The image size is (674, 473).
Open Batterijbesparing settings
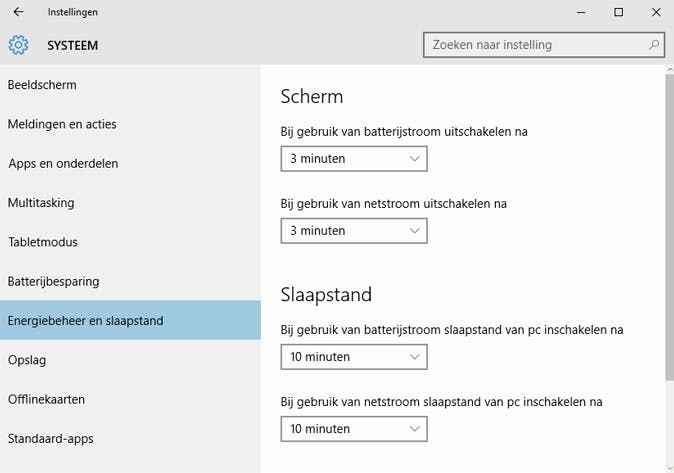[x=53, y=281]
